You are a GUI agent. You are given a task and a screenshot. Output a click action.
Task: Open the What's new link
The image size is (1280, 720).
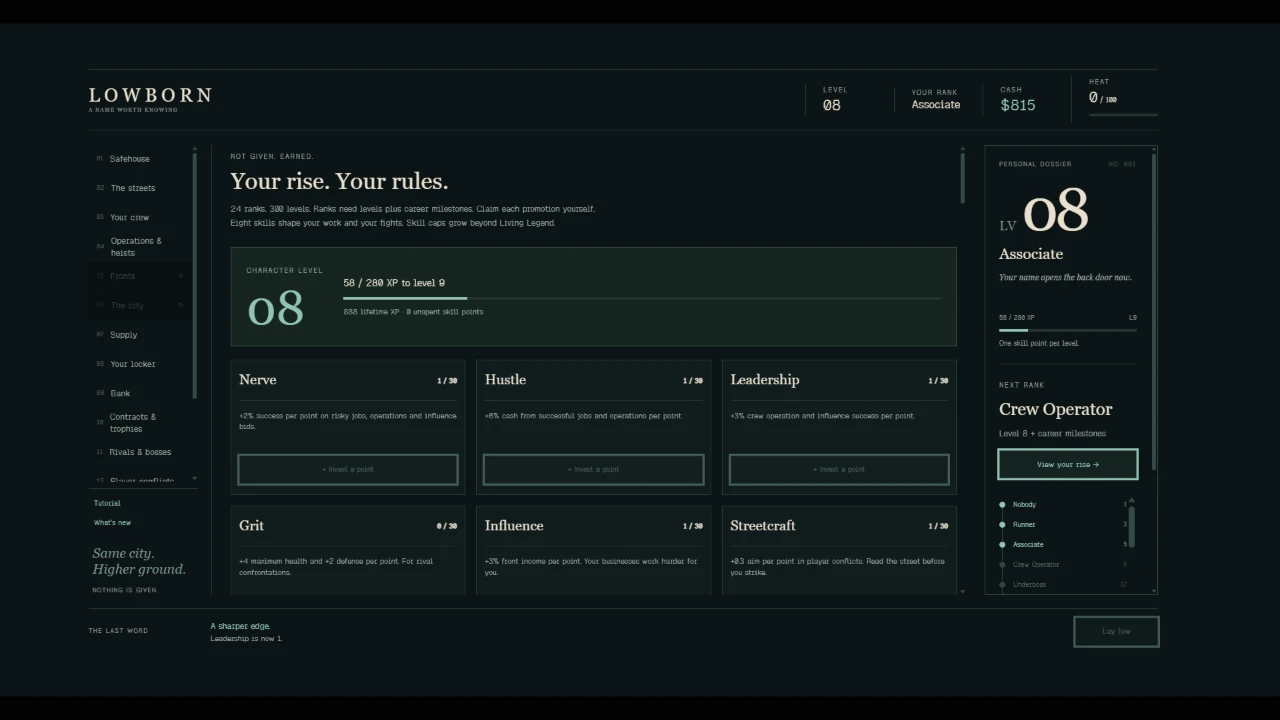[112, 523]
